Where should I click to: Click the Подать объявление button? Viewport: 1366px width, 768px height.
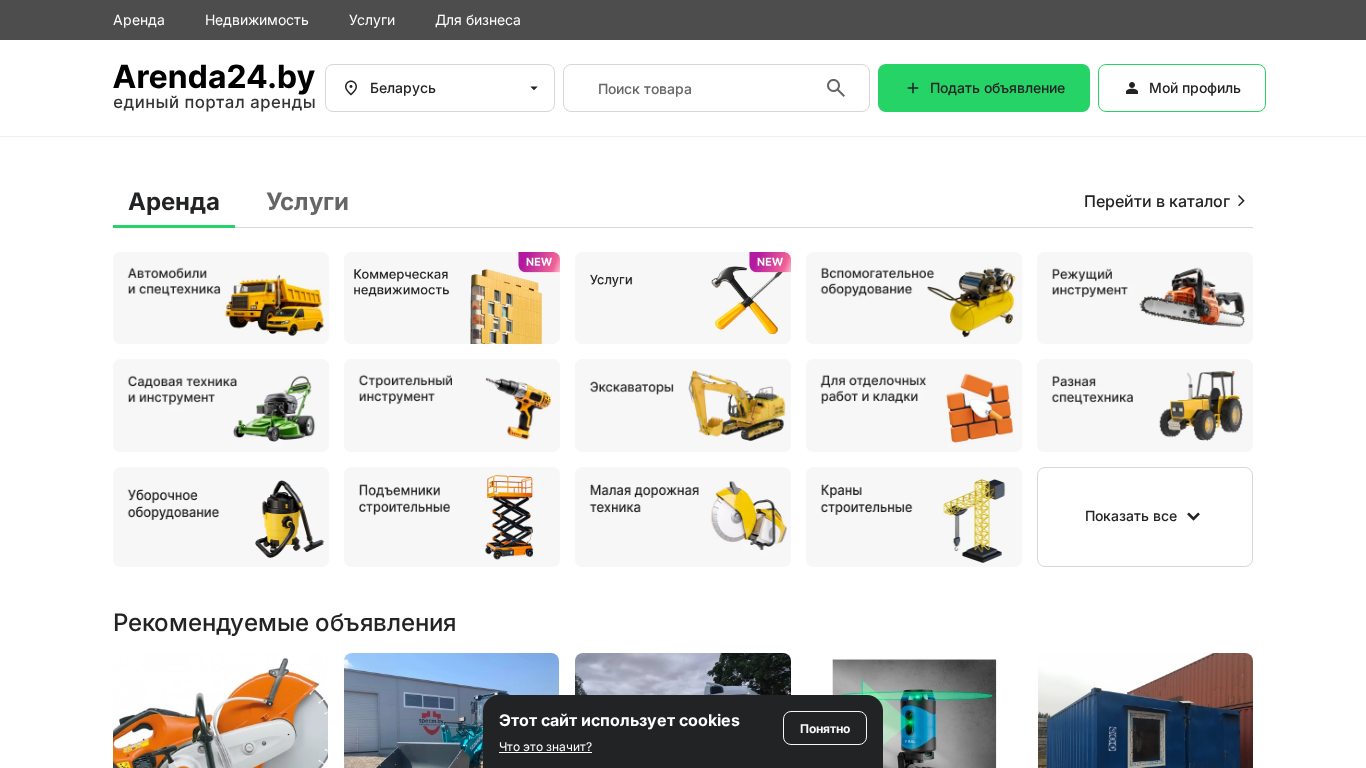click(984, 88)
